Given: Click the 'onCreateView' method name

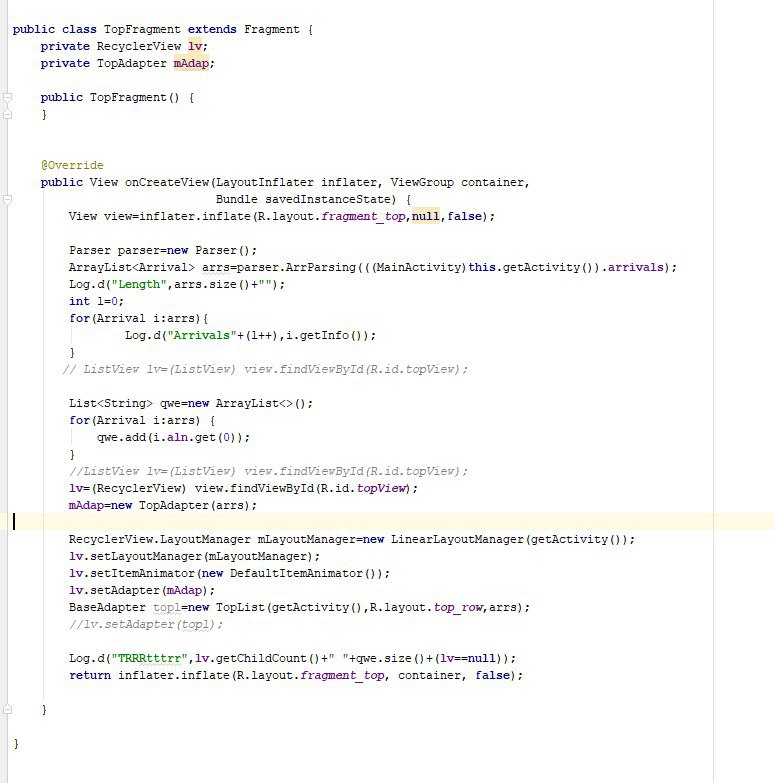Looking at the screenshot, I should click(167, 182).
